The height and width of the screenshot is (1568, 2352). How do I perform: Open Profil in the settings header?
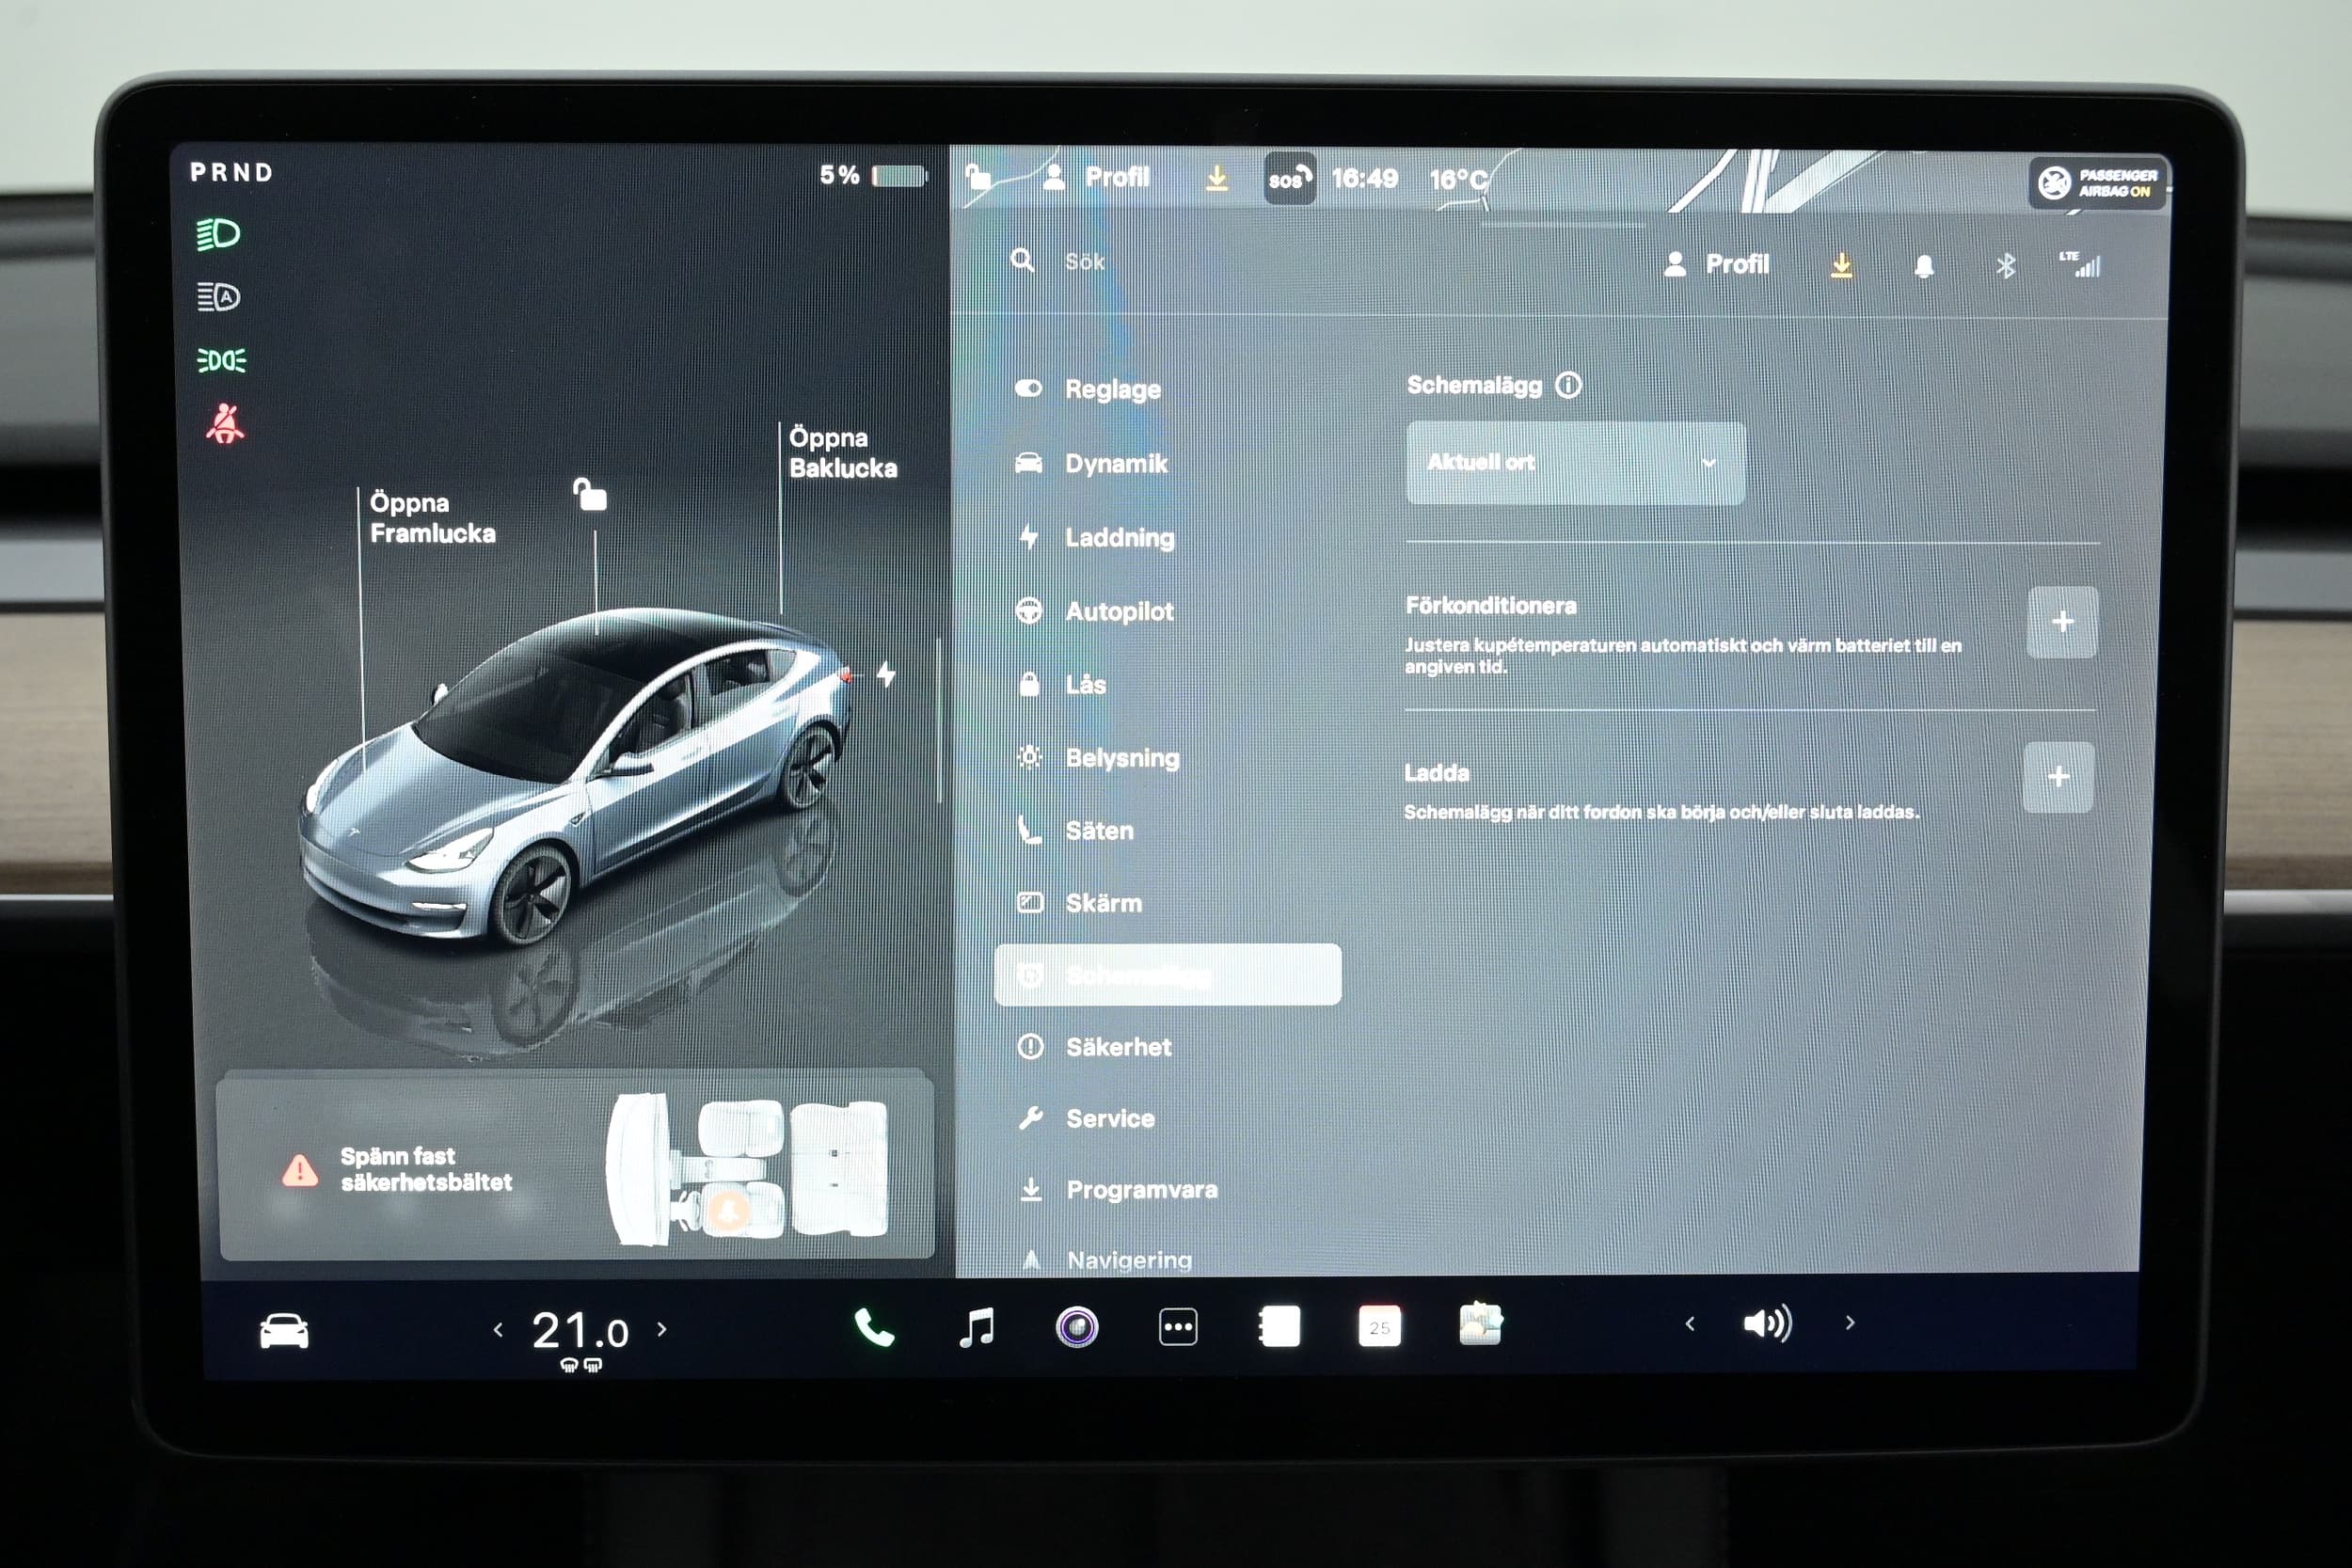(x=1716, y=264)
